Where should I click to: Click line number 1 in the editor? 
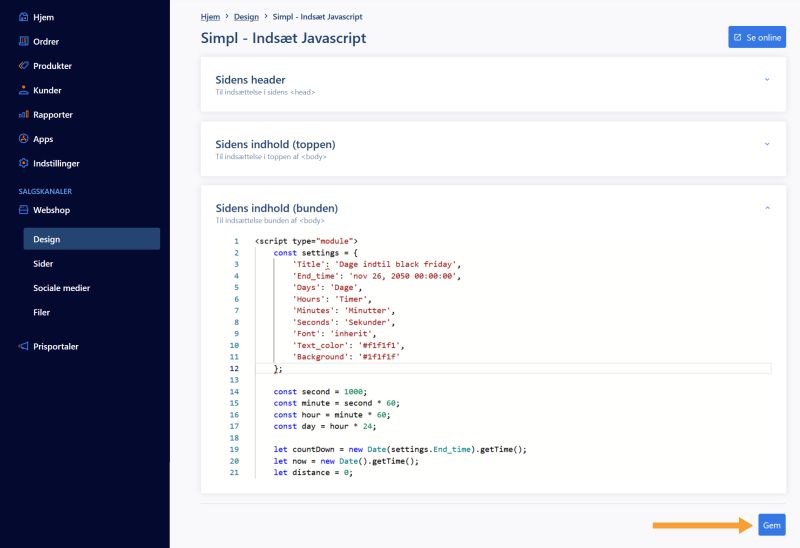click(236, 241)
